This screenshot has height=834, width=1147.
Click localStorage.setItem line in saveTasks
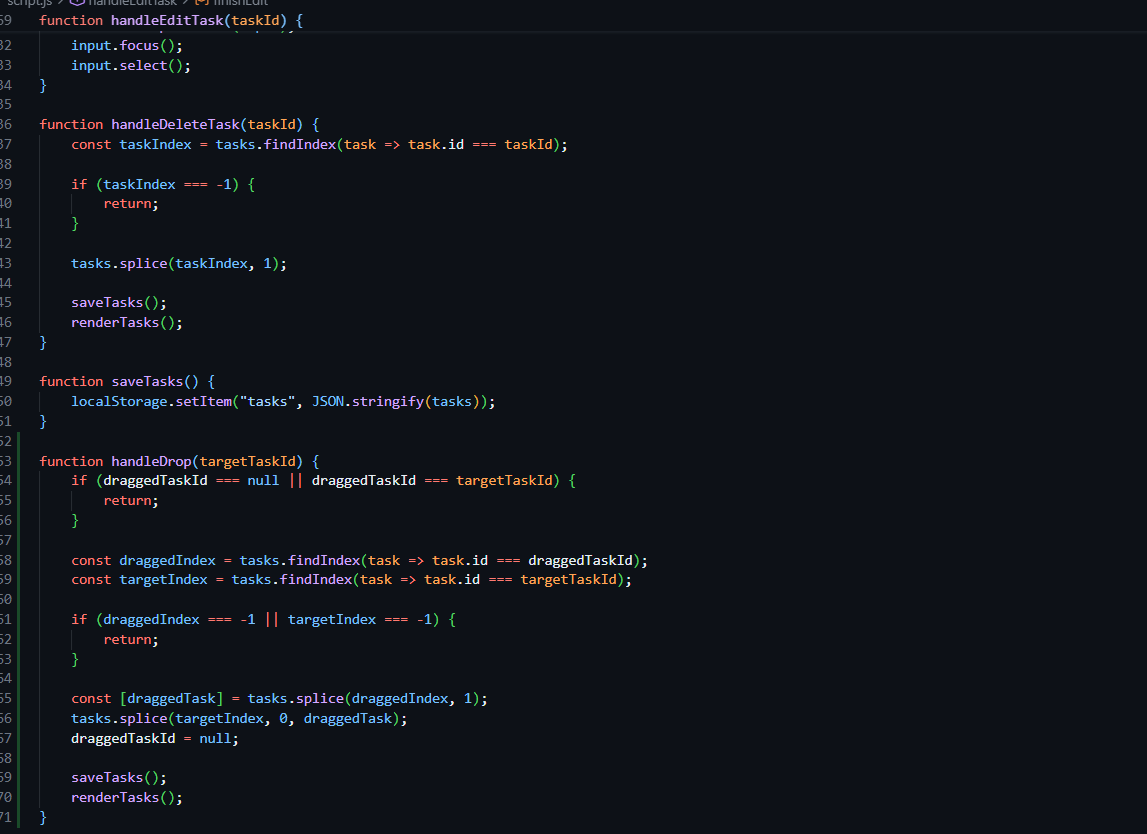[283, 402]
